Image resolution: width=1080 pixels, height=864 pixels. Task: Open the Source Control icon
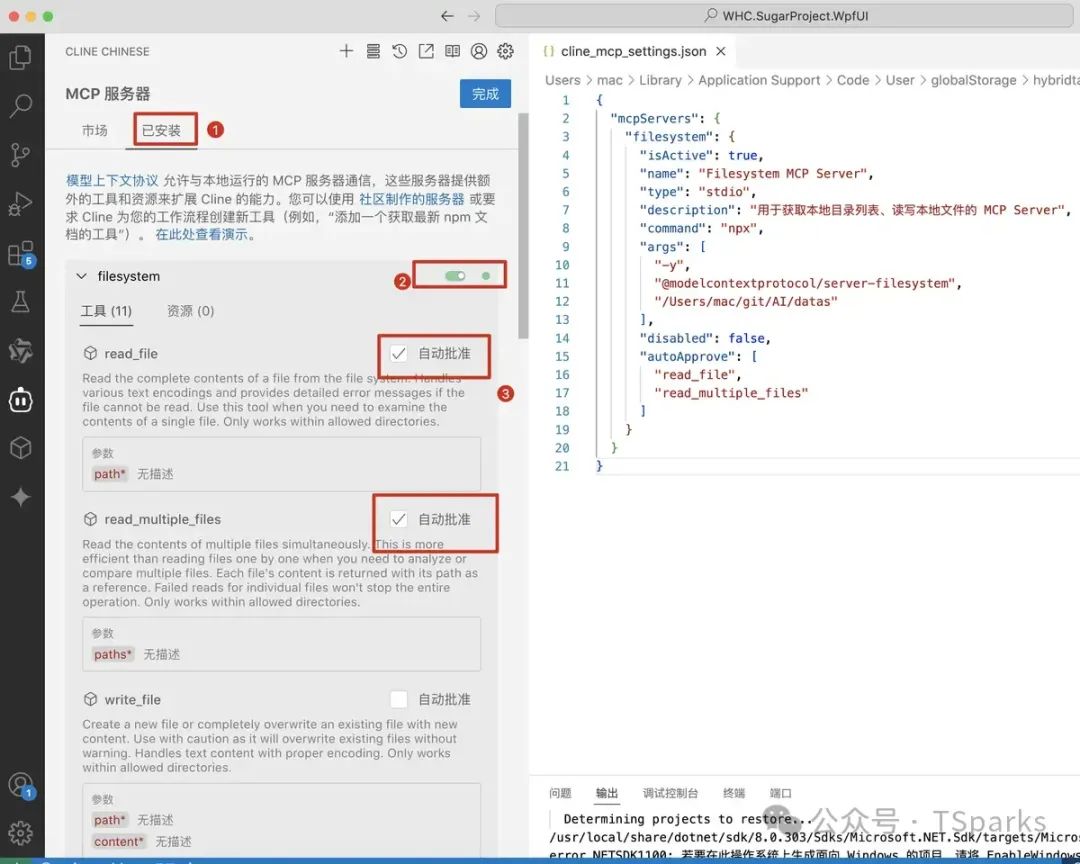pyautogui.click(x=22, y=152)
